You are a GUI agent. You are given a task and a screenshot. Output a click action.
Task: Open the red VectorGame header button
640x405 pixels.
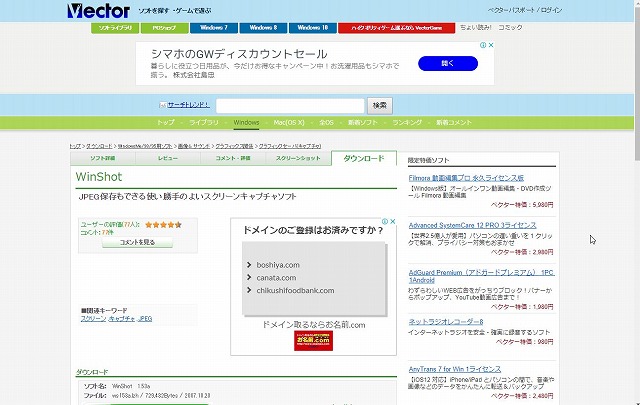pyautogui.click(x=396, y=28)
